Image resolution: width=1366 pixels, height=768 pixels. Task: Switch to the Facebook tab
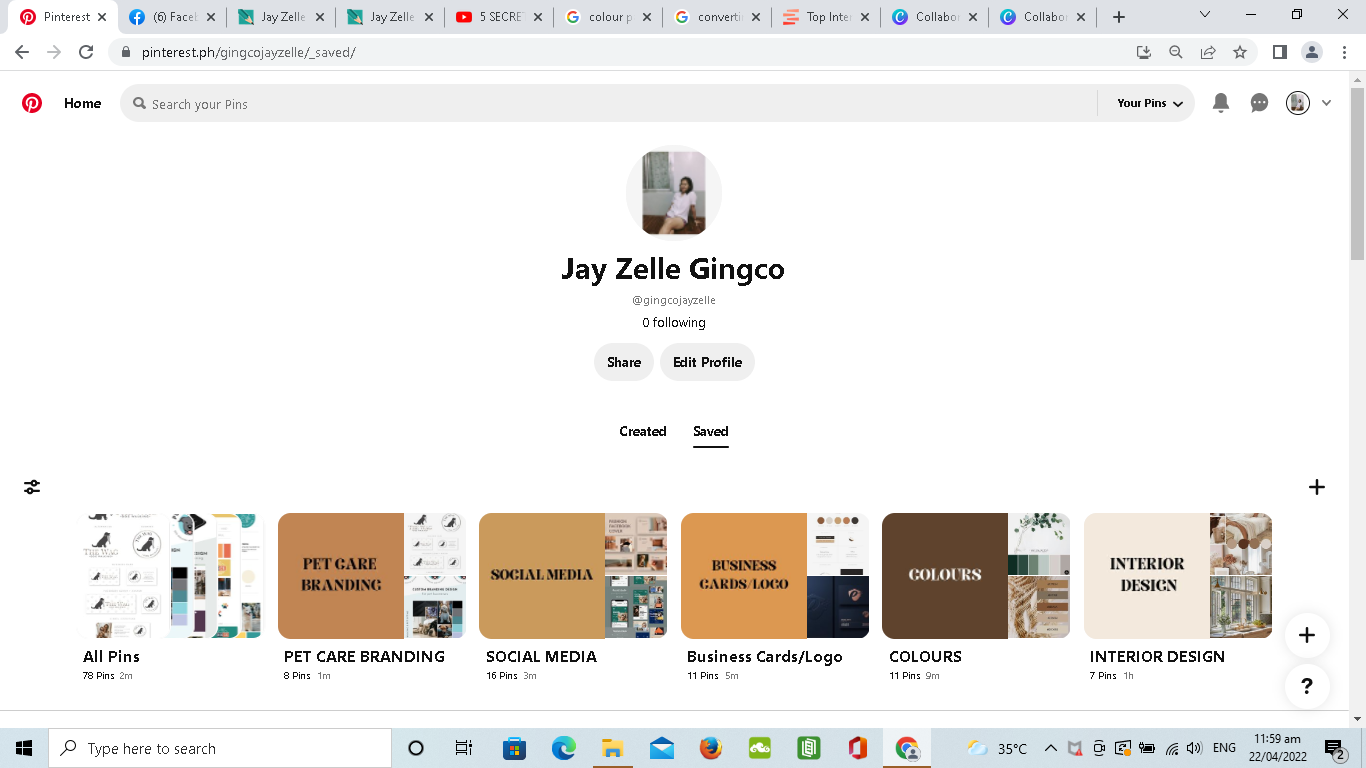coord(172,17)
